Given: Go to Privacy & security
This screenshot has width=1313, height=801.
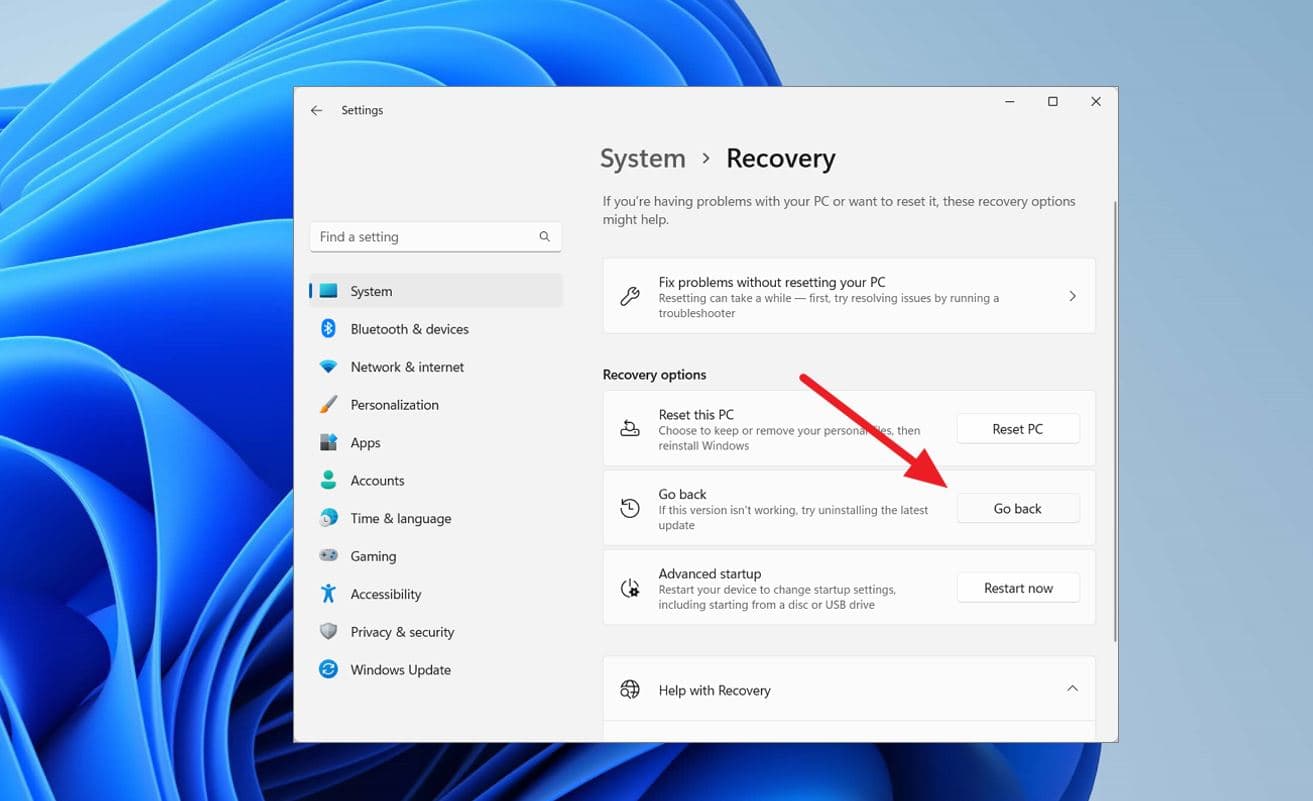Looking at the screenshot, I should click(x=436, y=632).
